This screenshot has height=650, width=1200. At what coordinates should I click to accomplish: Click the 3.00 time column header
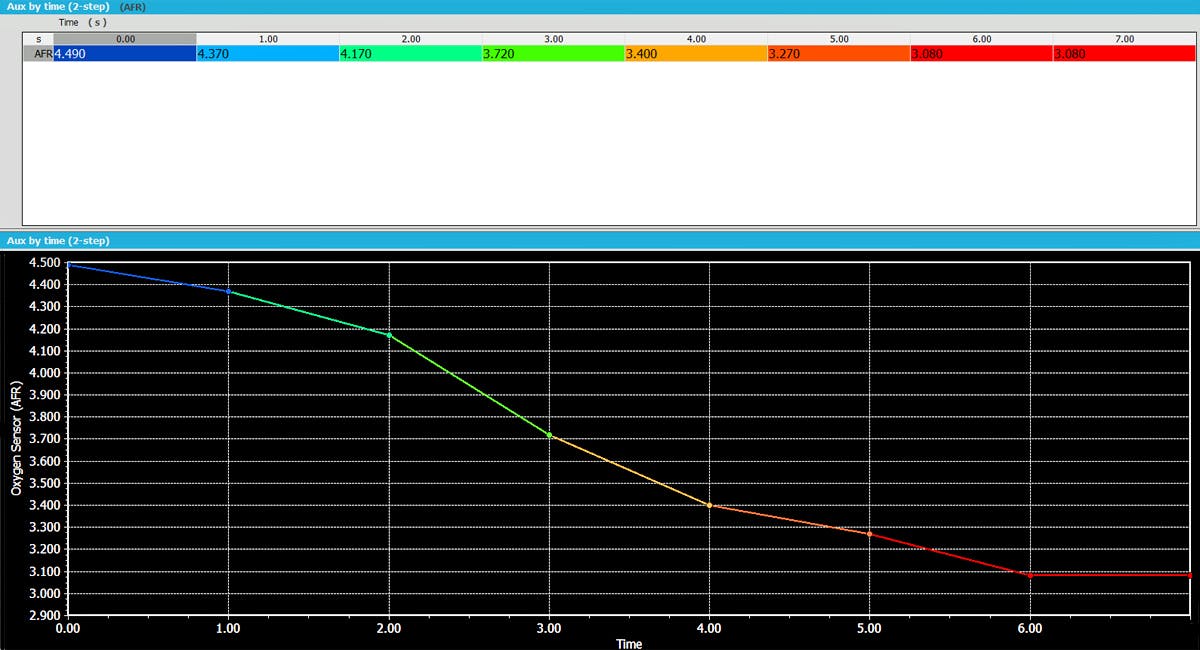553,38
